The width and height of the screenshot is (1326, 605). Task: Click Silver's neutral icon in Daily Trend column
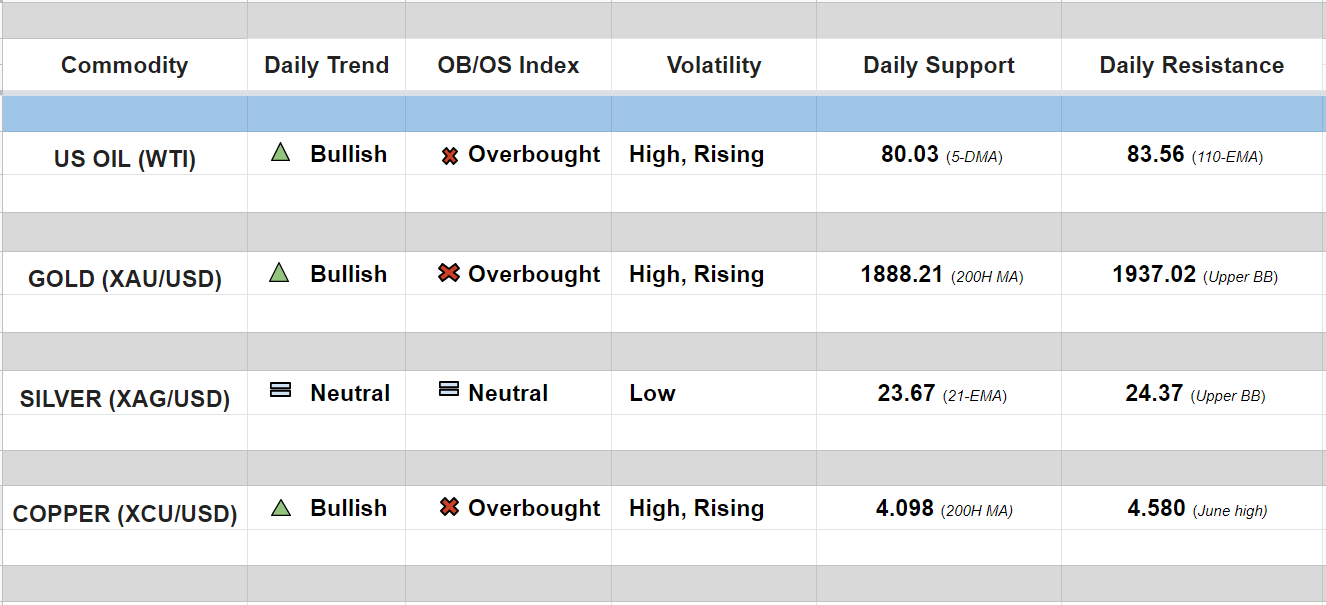coord(281,391)
